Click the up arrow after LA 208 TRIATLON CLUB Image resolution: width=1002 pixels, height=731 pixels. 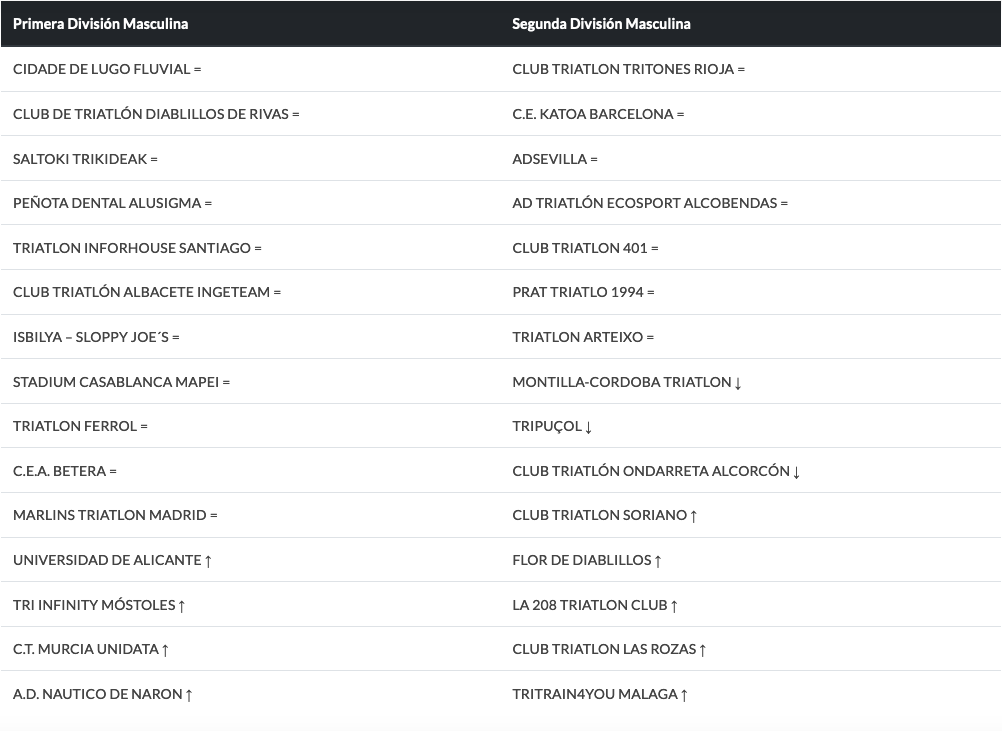[674, 605]
